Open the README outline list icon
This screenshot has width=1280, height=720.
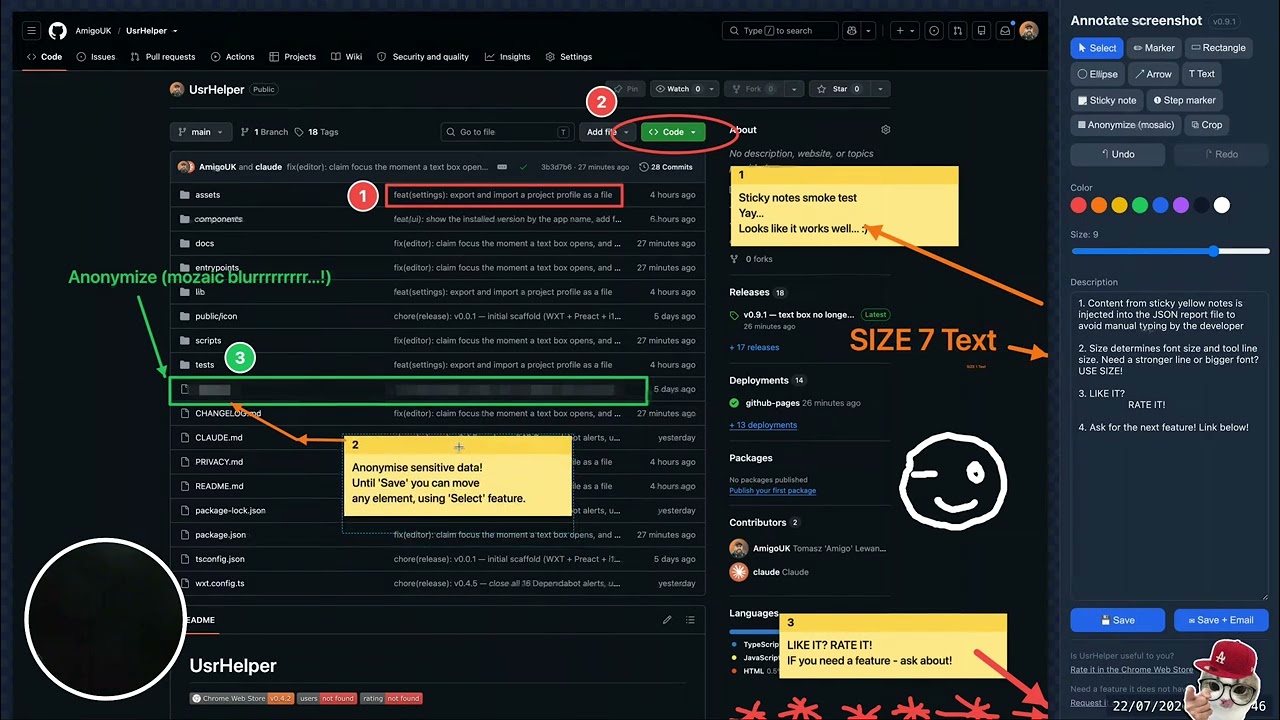(x=690, y=620)
